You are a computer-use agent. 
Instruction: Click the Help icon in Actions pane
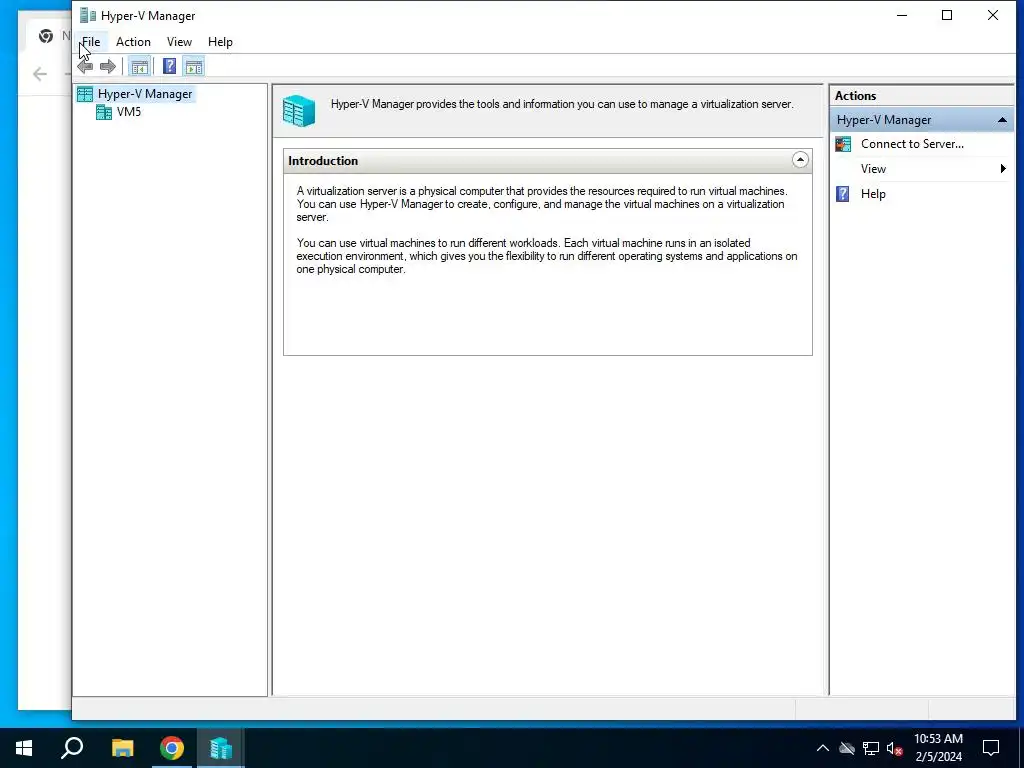click(843, 194)
